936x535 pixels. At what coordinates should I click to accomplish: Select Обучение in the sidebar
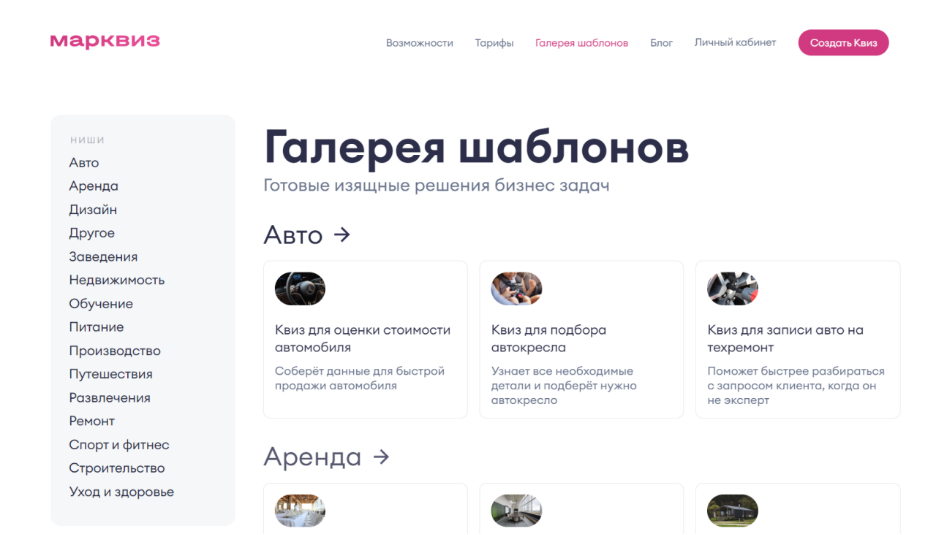(x=101, y=303)
